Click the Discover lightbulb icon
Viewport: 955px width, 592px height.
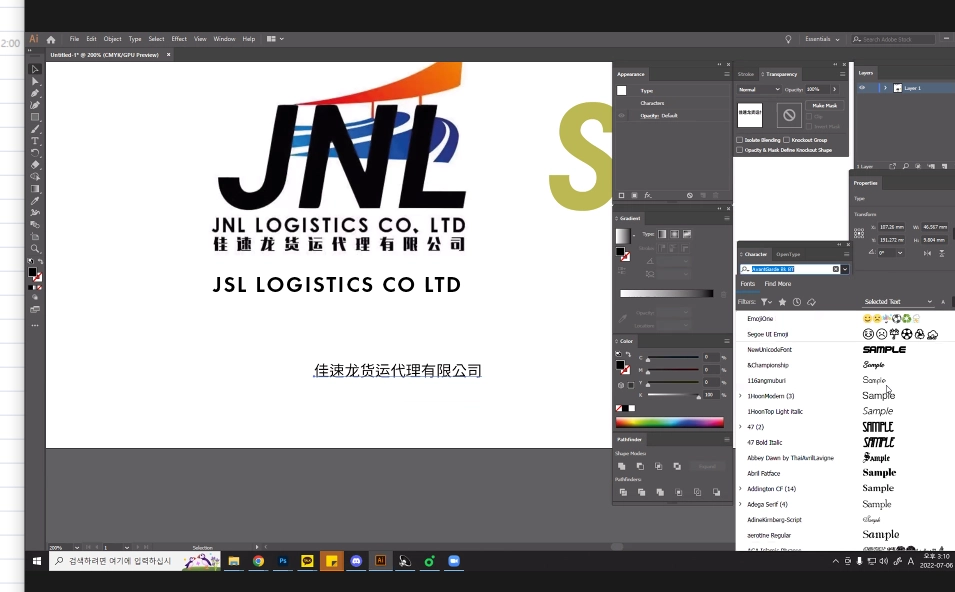click(x=788, y=39)
